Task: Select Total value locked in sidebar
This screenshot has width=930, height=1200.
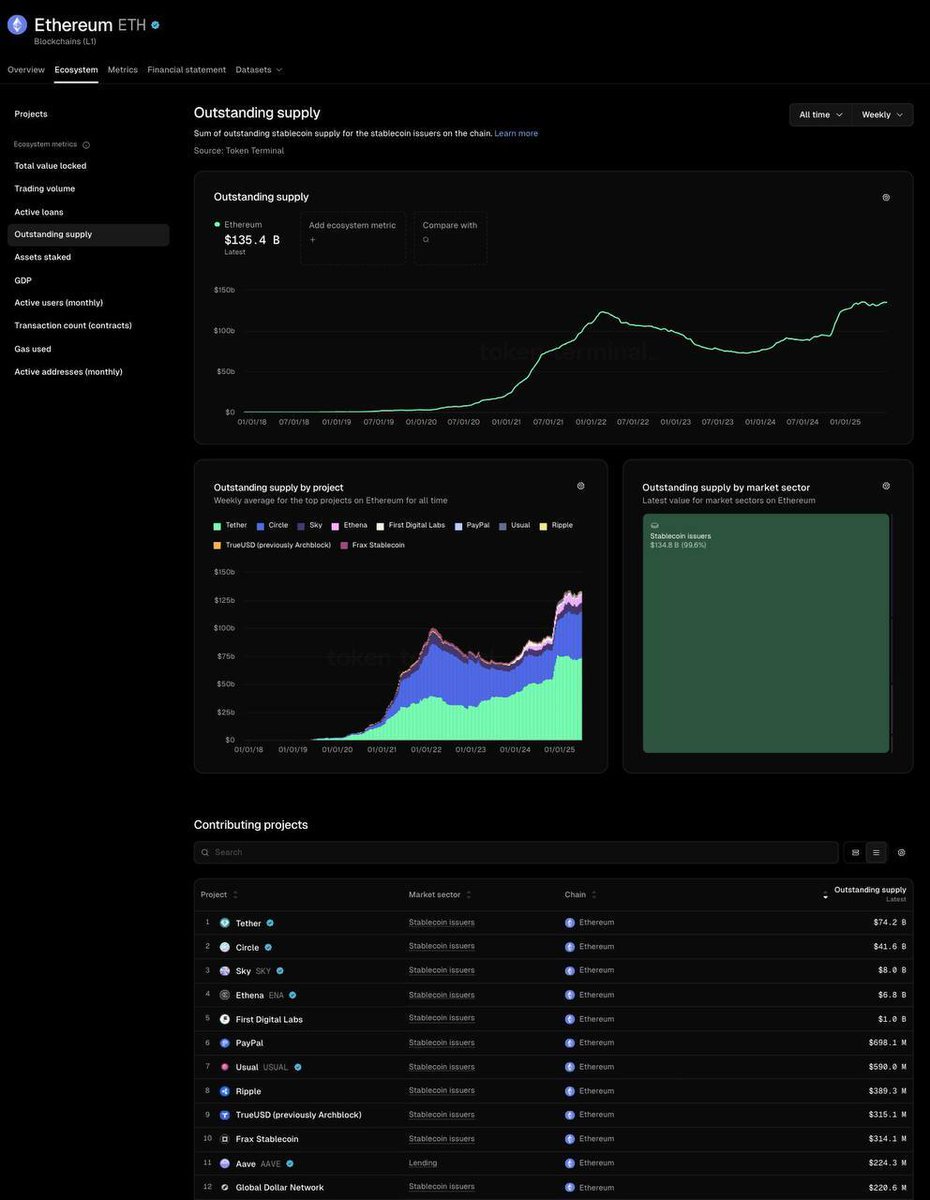Action: pos(50,166)
